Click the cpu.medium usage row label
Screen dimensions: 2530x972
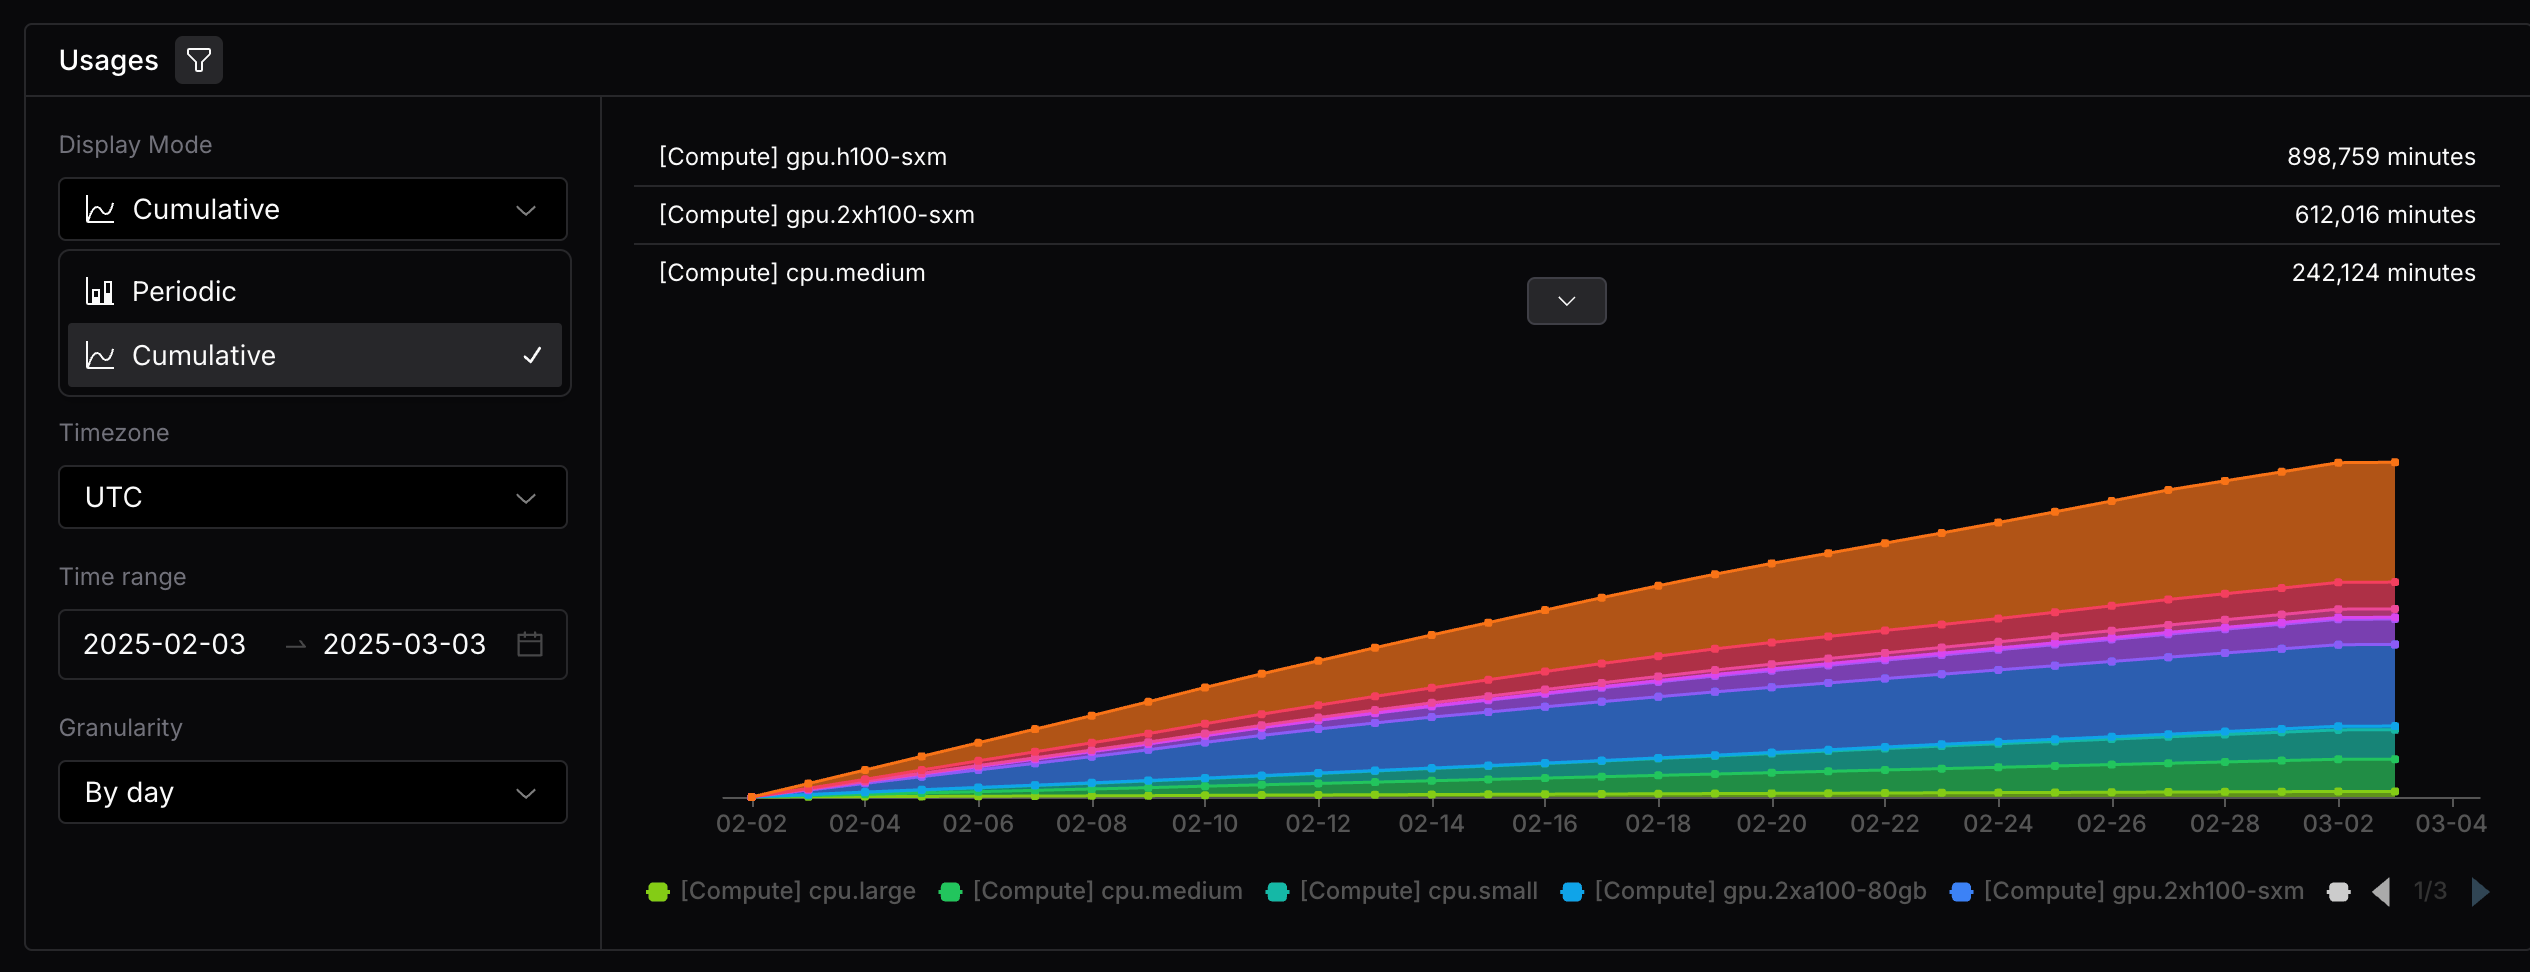(792, 273)
